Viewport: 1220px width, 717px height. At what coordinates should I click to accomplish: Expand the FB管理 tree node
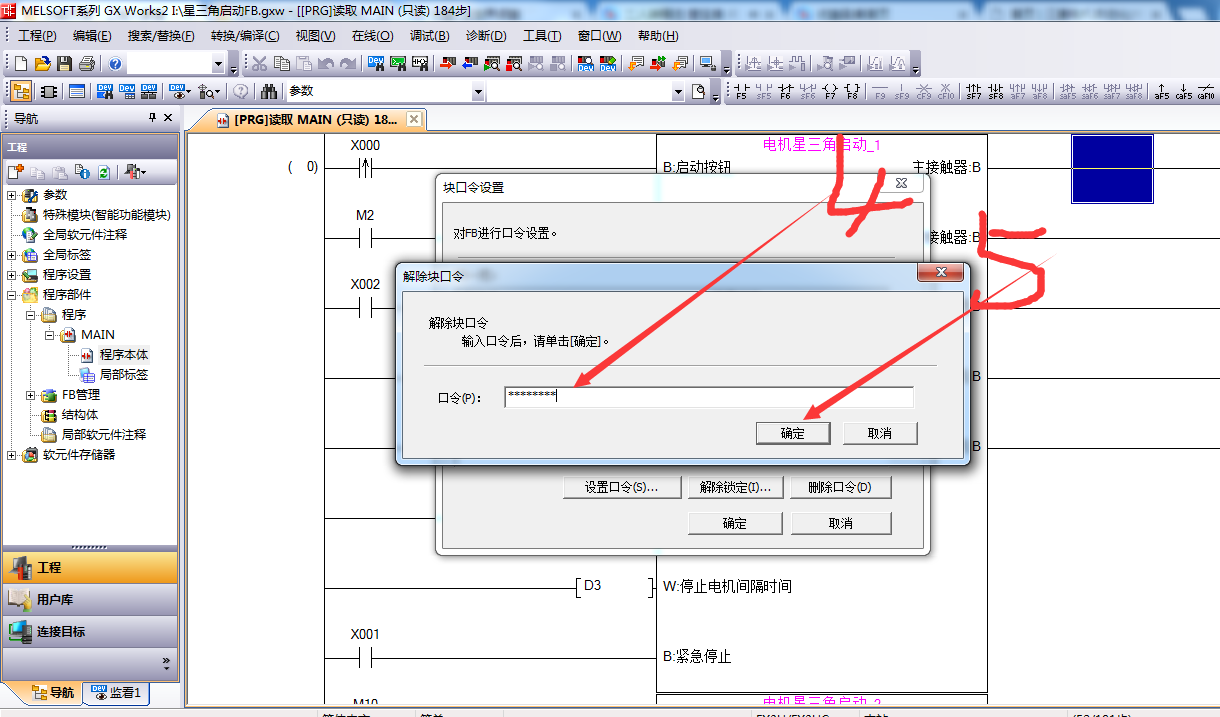coord(31,395)
